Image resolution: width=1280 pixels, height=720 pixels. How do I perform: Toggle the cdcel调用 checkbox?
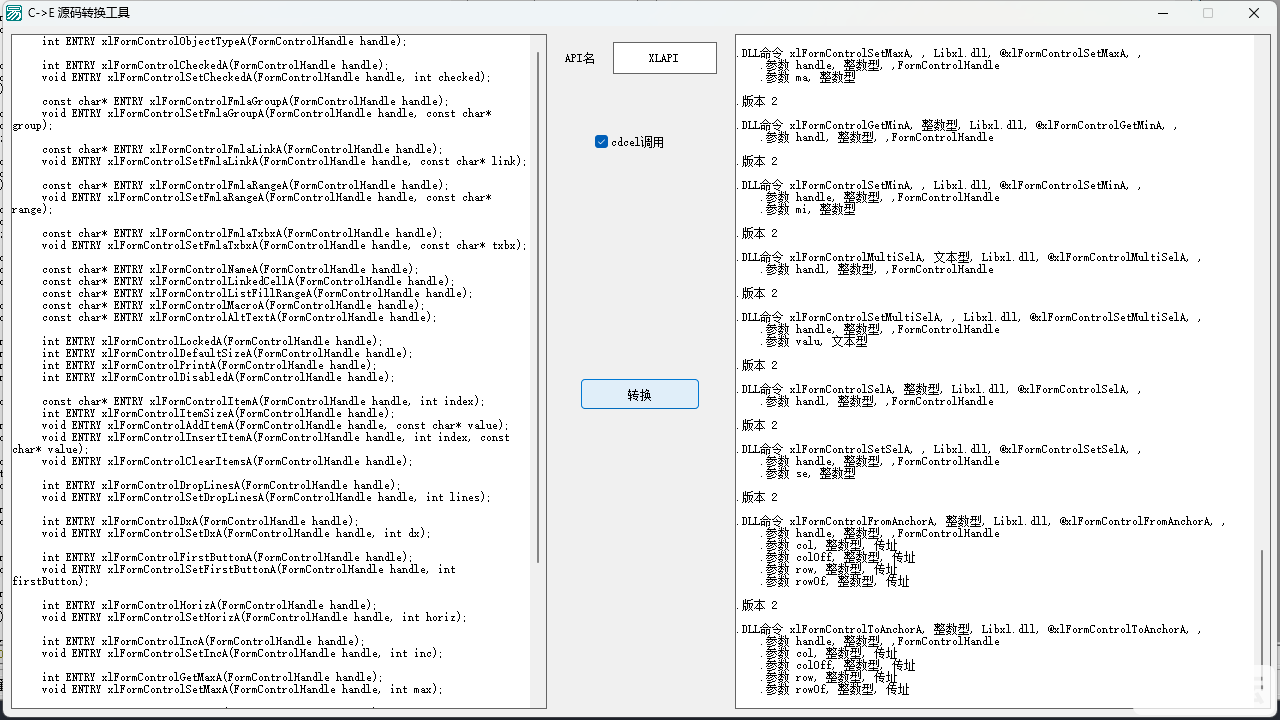coord(601,142)
